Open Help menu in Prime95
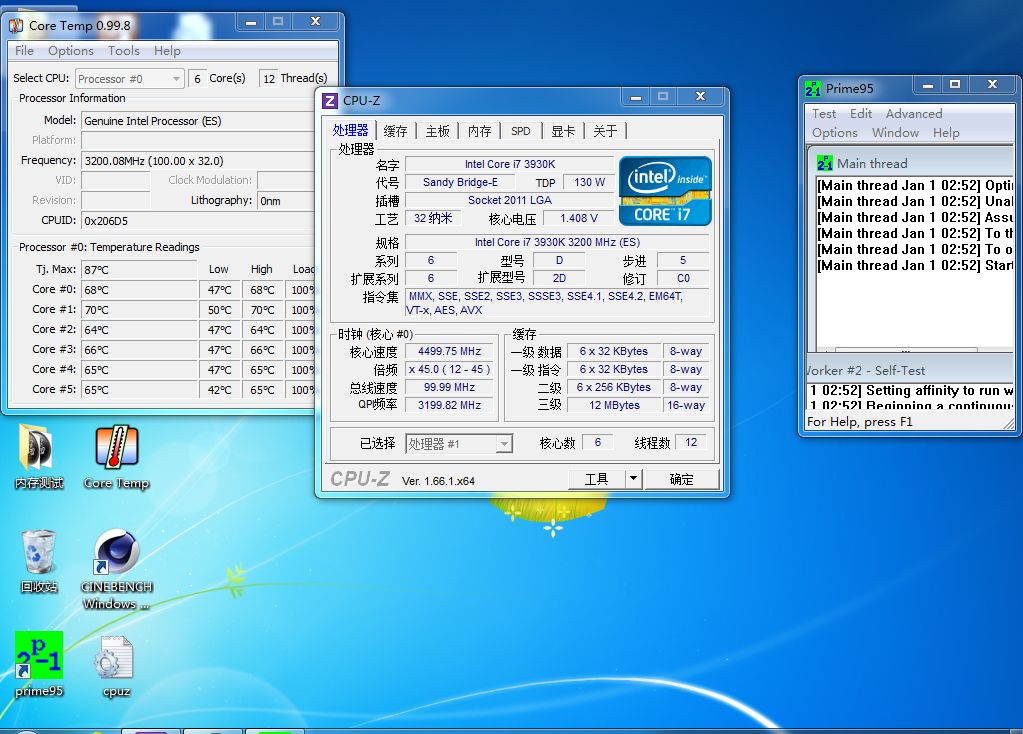This screenshot has height=734, width=1023. pyautogui.click(x=945, y=132)
